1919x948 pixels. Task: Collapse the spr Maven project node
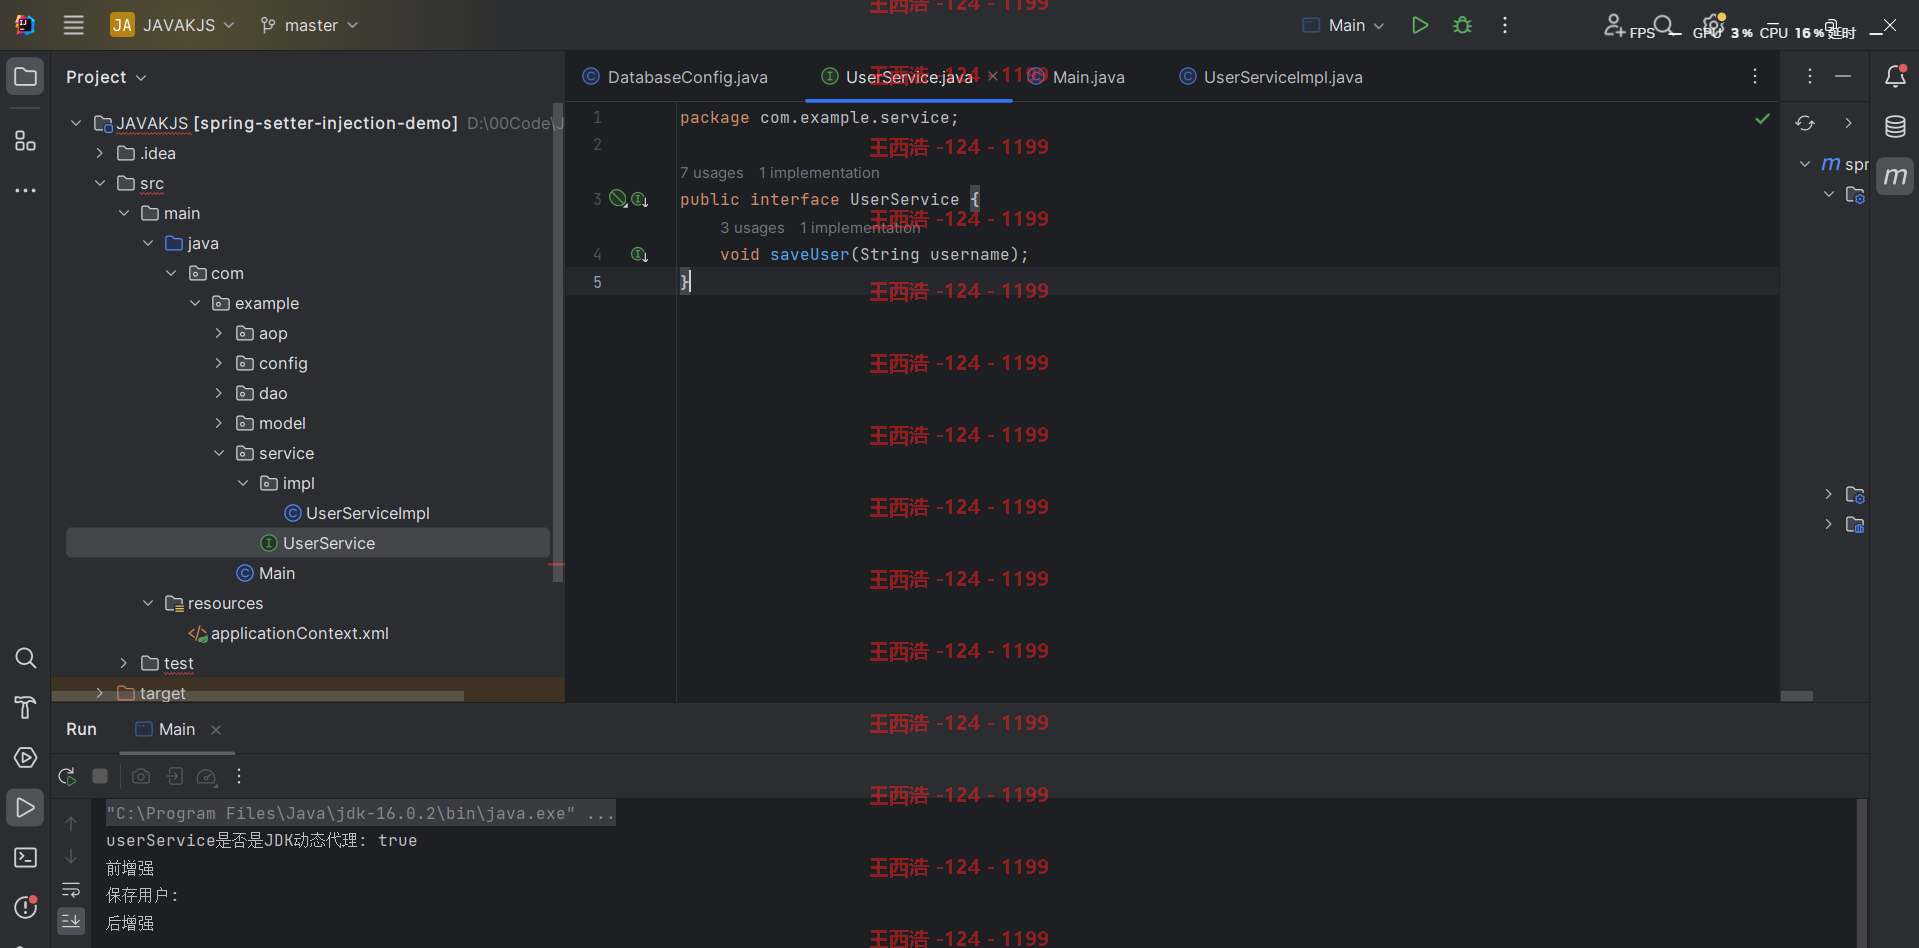click(x=1805, y=164)
